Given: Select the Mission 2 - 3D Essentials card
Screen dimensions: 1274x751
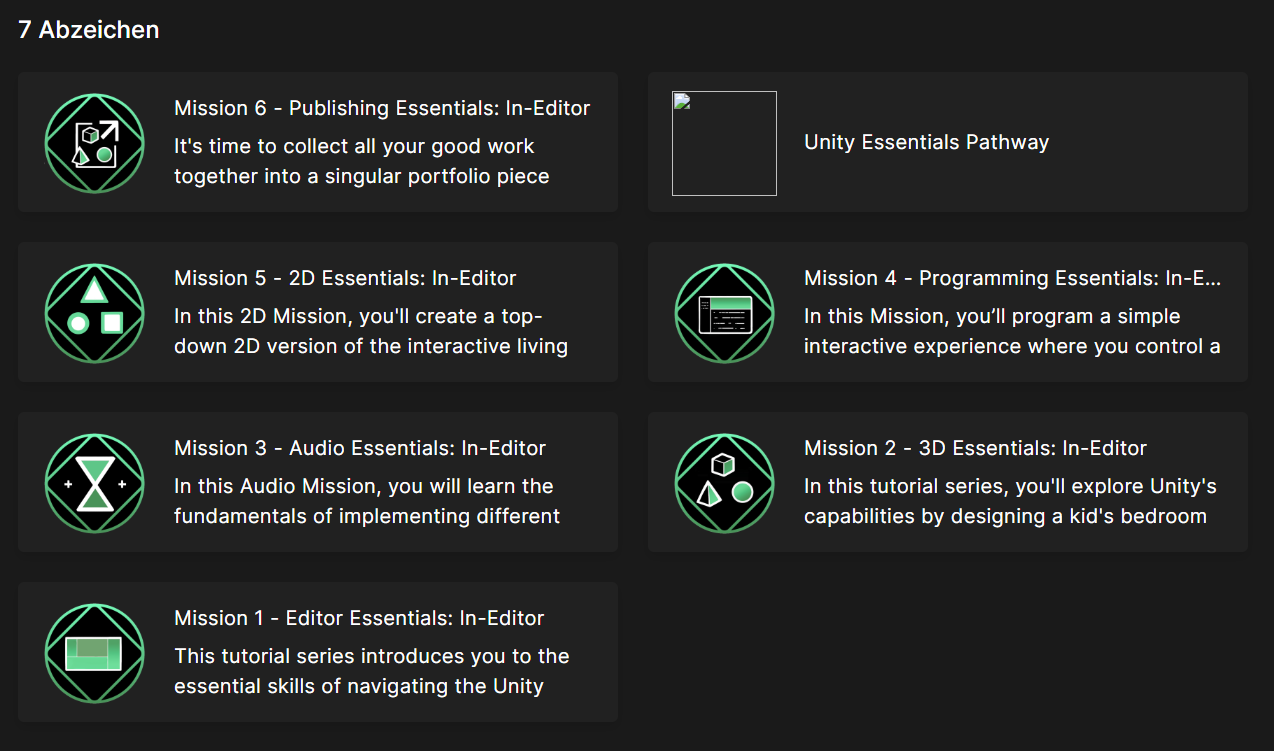Looking at the screenshot, I should tap(948, 482).
